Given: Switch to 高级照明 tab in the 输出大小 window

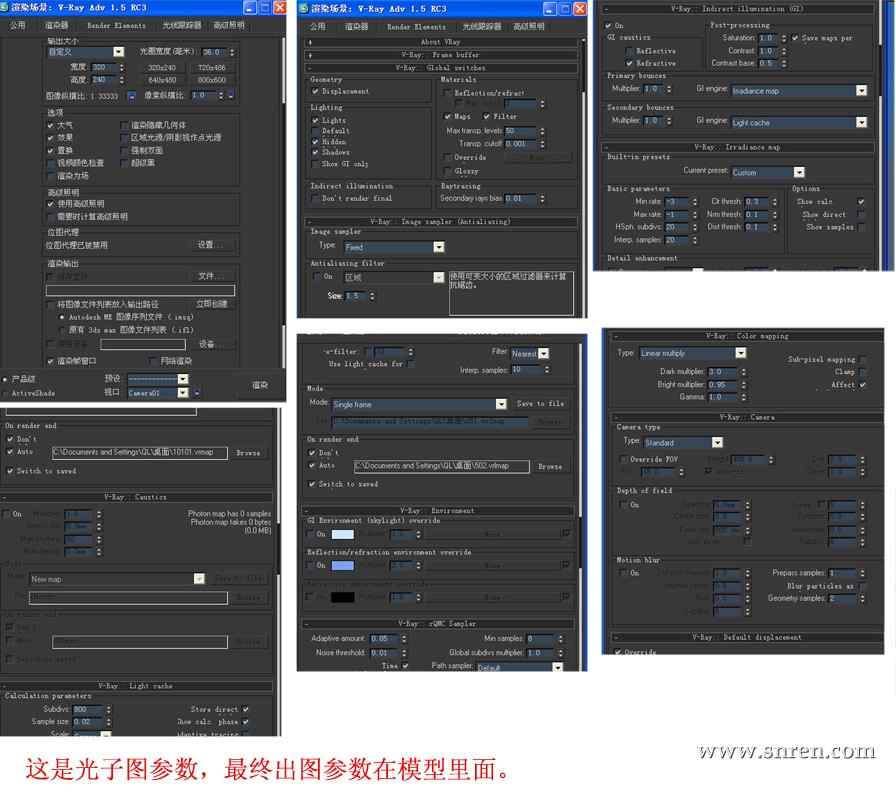Looking at the screenshot, I should [x=229, y=25].
